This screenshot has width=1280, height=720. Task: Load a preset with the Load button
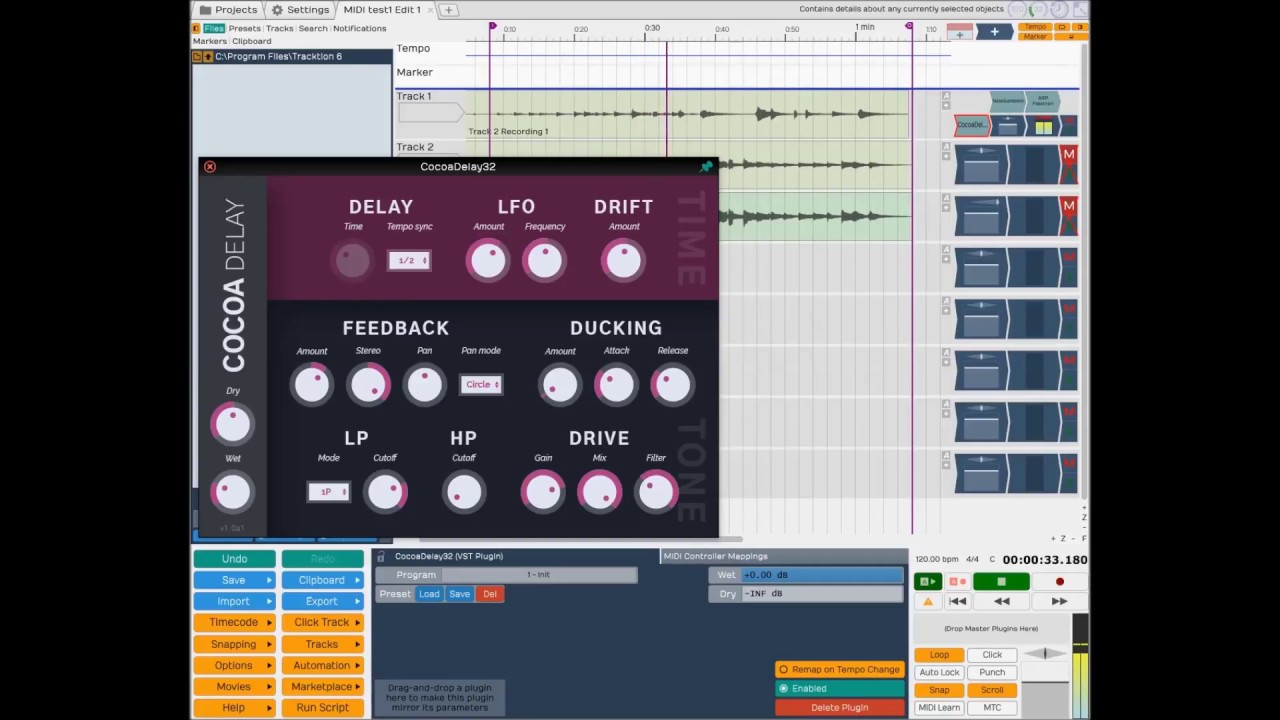coord(429,594)
